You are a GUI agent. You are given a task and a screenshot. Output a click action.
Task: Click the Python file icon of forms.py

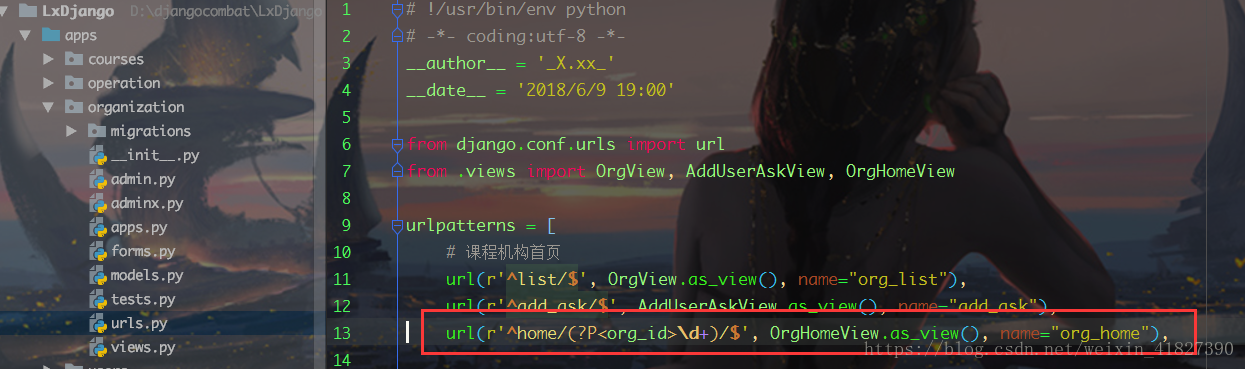pyautogui.click(x=98, y=251)
